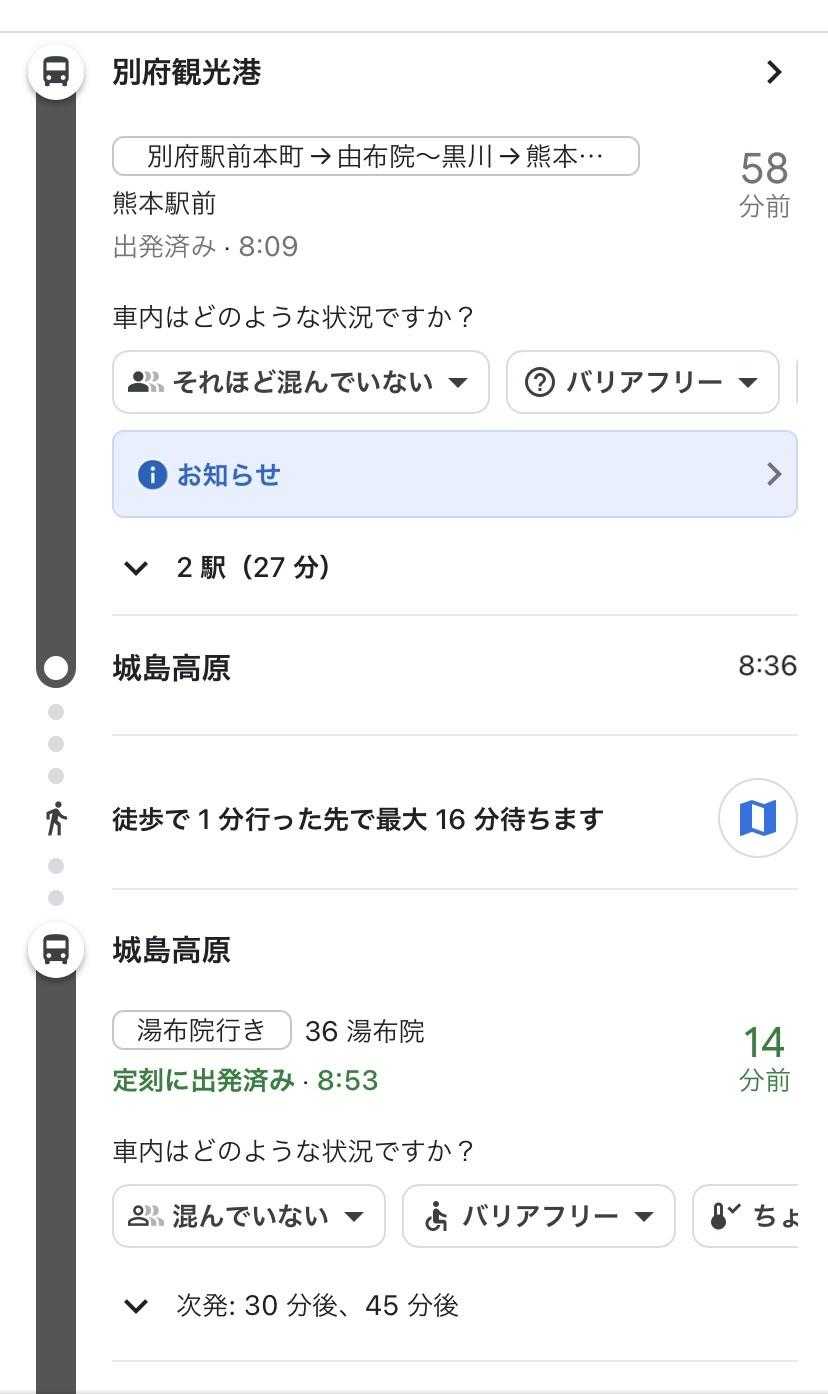Tap the wheelchair icon in バリアフリー chip
The width and height of the screenshot is (828, 1394).
click(436, 1216)
